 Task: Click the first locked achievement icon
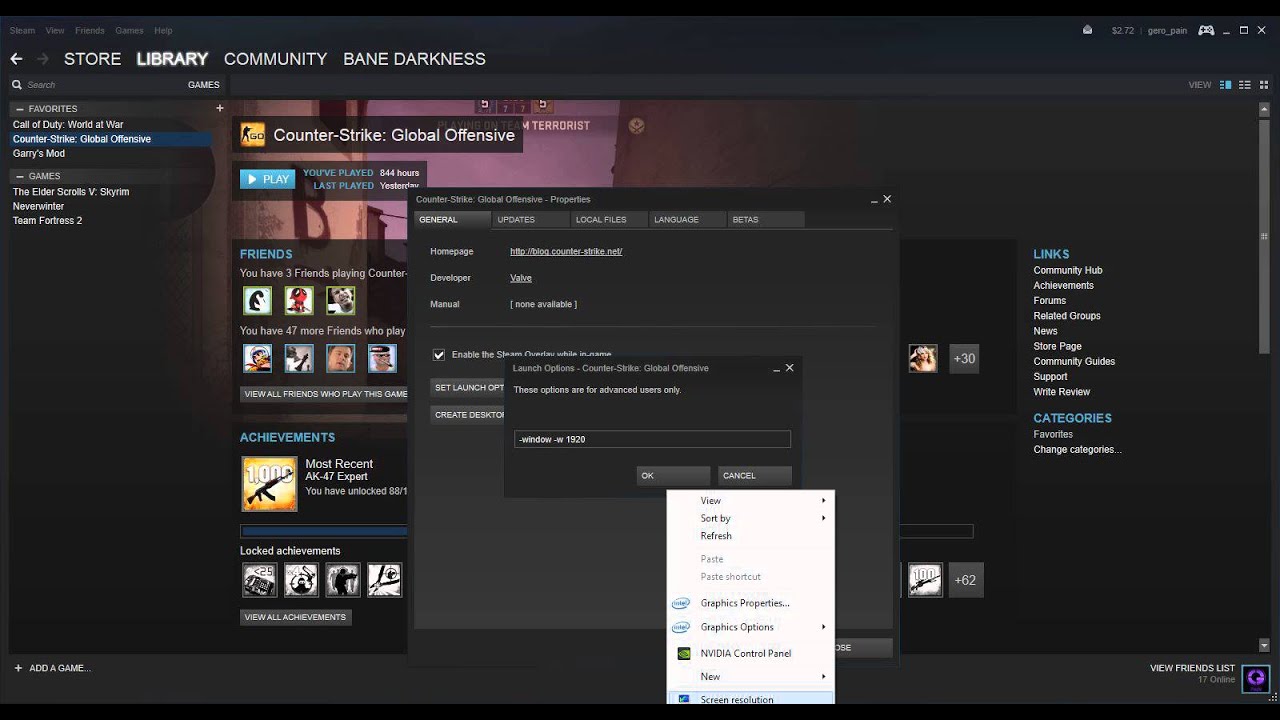tap(259, 580)
